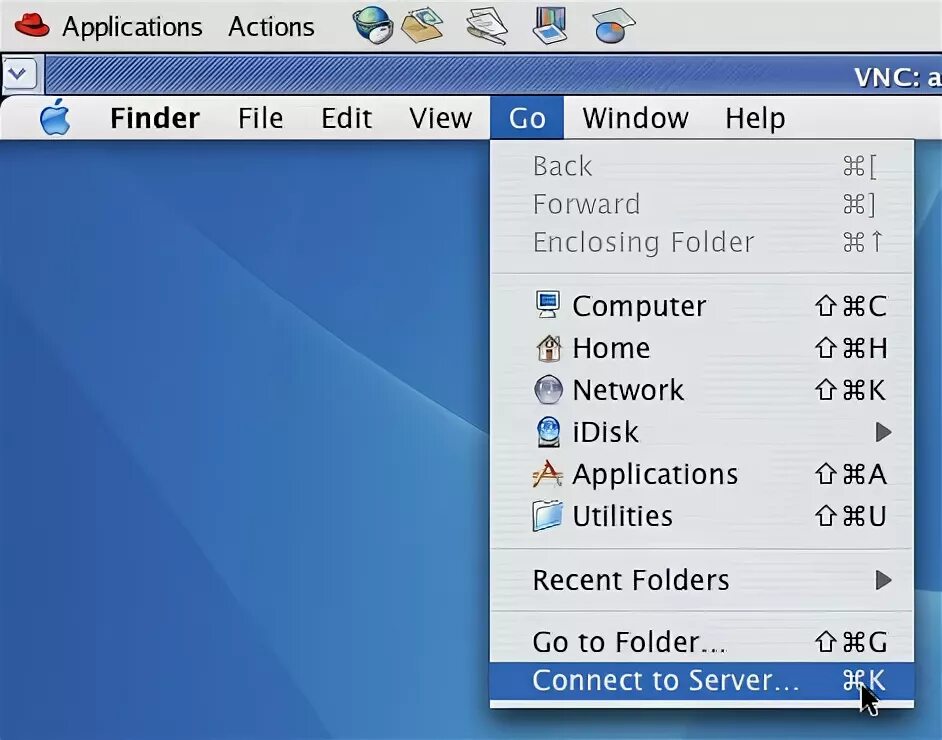The width and height of the screenshot is (942, 740).
Task: Open the email envelope launcher icon
Action: click(x=422, y=25)
